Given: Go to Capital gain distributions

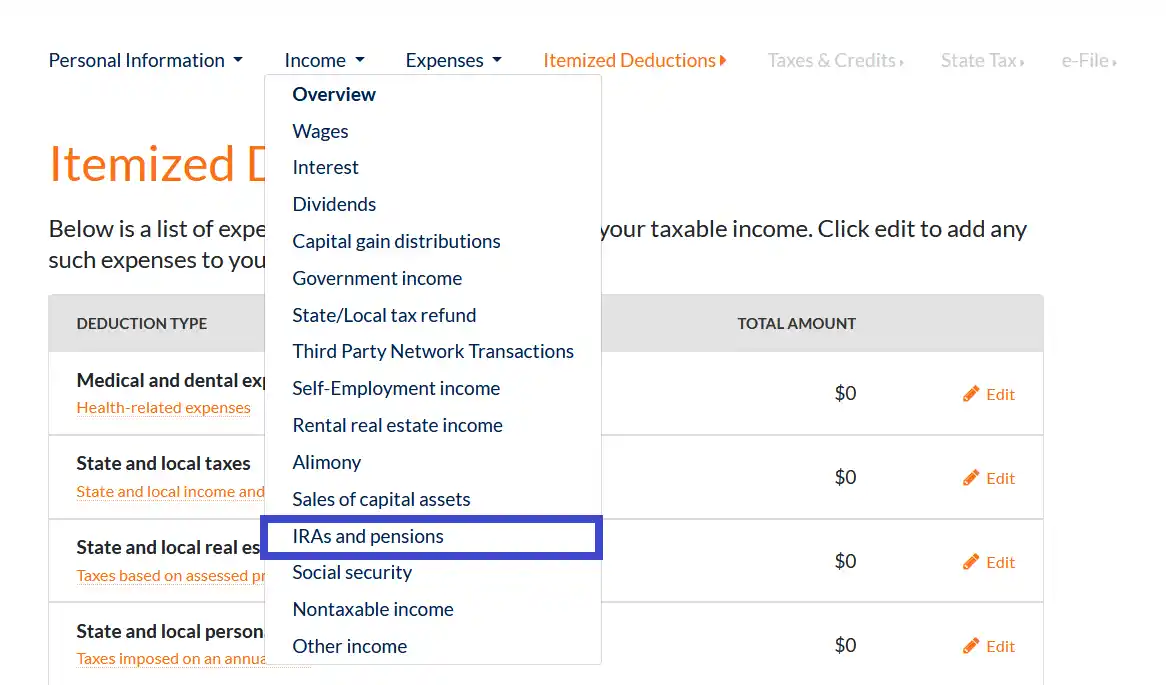Looking at the screenshot, I should [x=396, y=242].
